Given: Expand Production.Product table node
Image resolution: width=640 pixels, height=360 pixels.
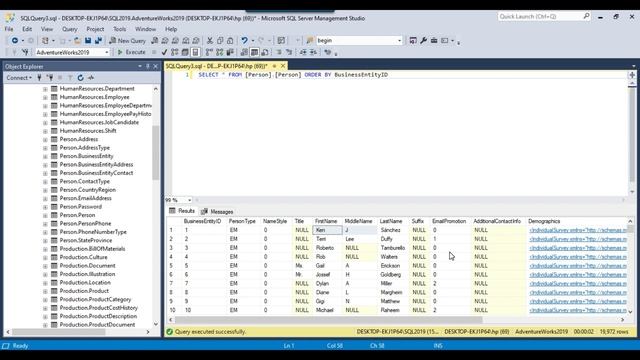Looking at the screenshot, I should click(45, 291).
